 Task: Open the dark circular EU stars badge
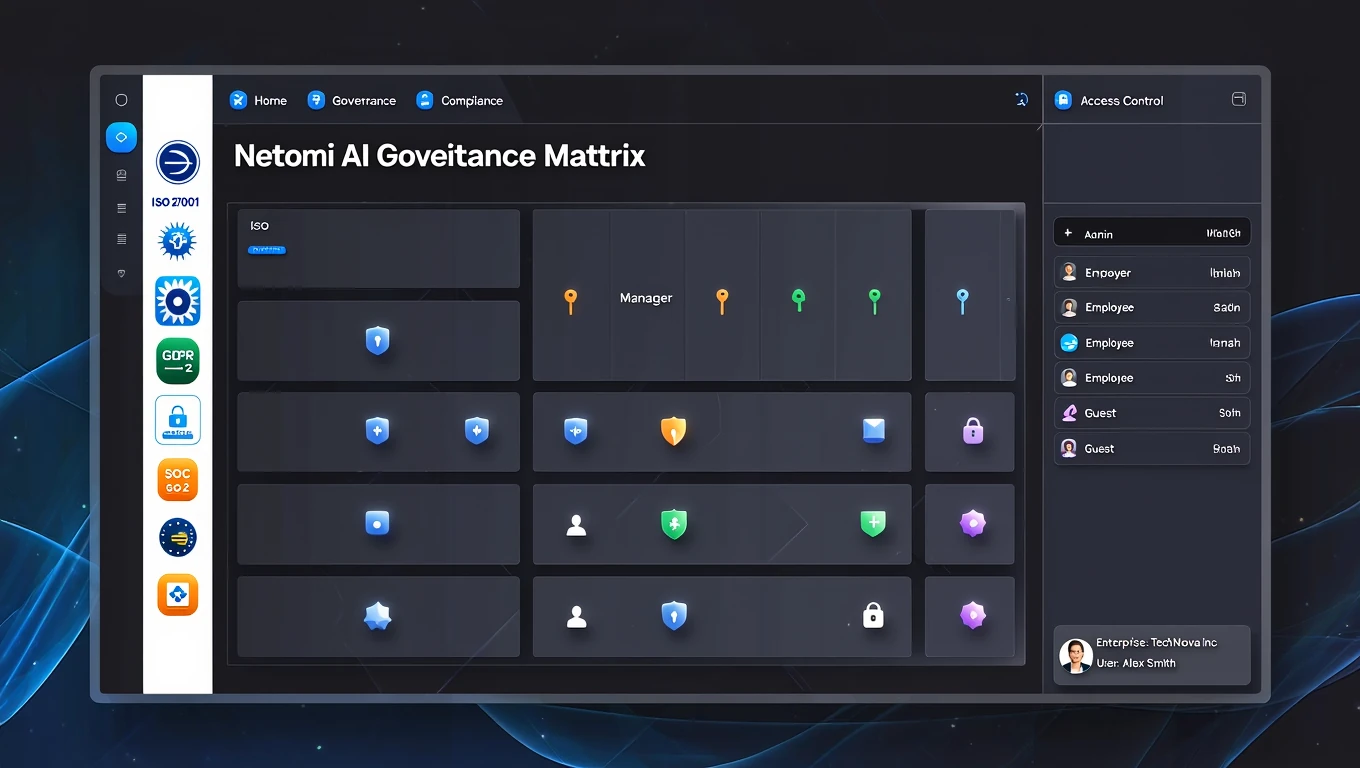click(x=178, y=538)
